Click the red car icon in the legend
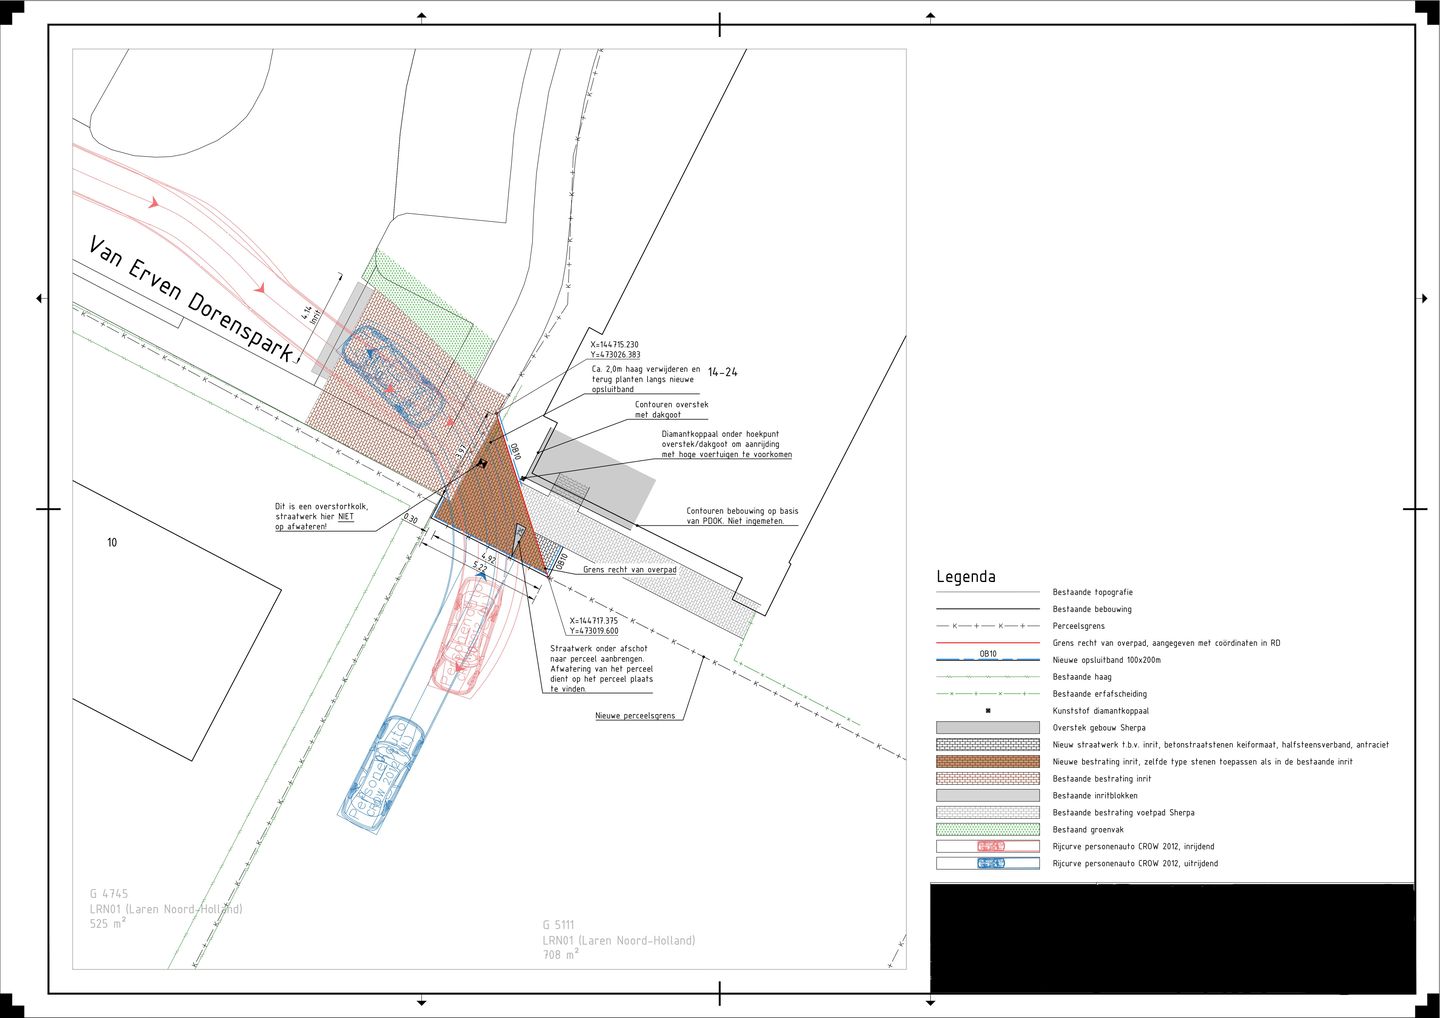 [x=990, y=846]
